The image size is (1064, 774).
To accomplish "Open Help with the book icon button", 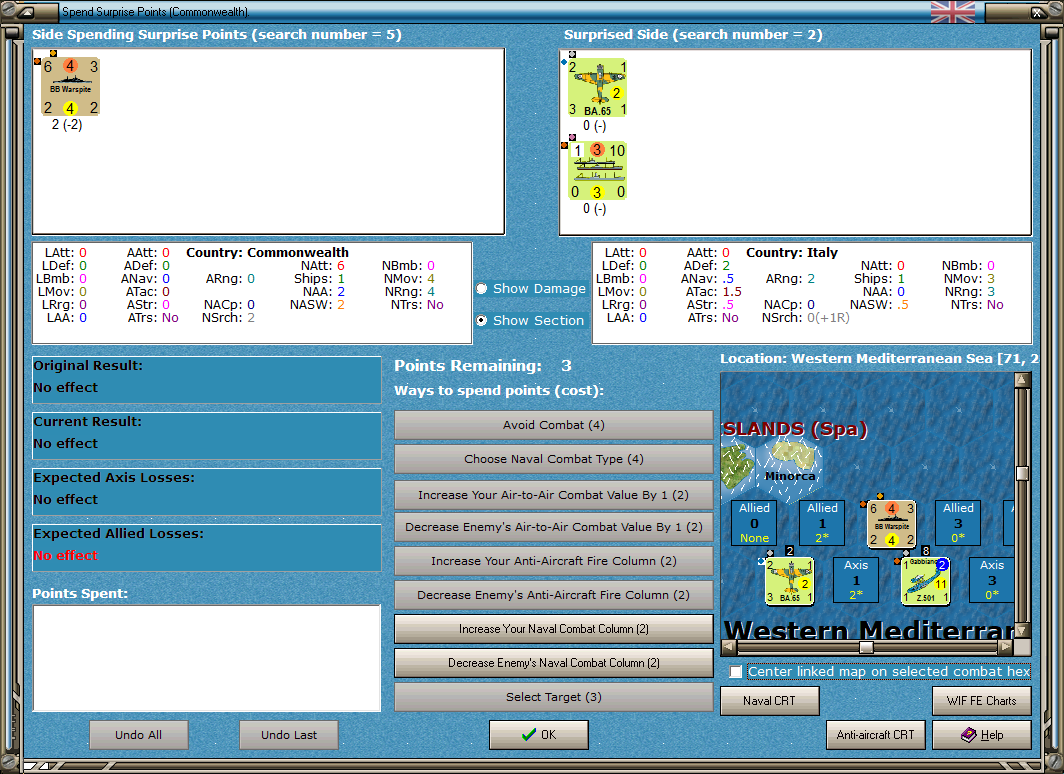I will (x=981, y=735).
